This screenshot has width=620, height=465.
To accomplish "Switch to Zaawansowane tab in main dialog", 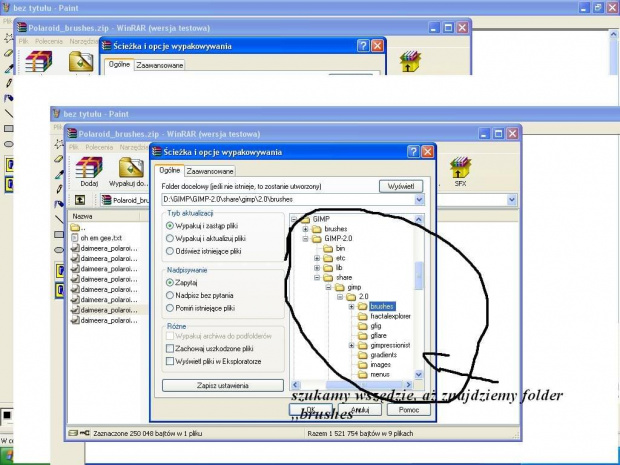I will [x=210, y=171].
